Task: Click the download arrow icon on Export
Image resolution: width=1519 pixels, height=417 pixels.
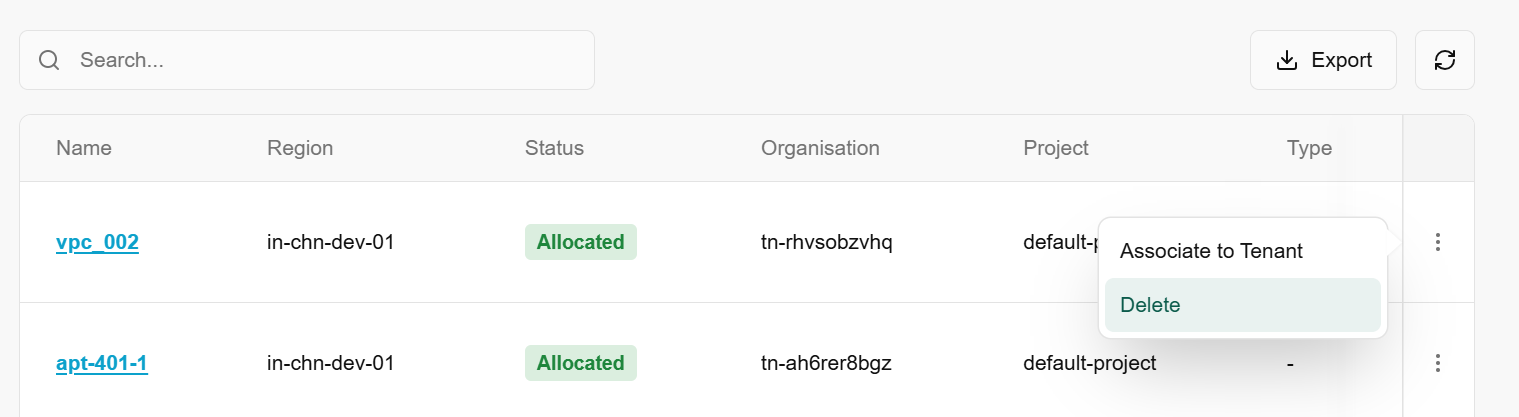Action: click(x=1287, y=60)
